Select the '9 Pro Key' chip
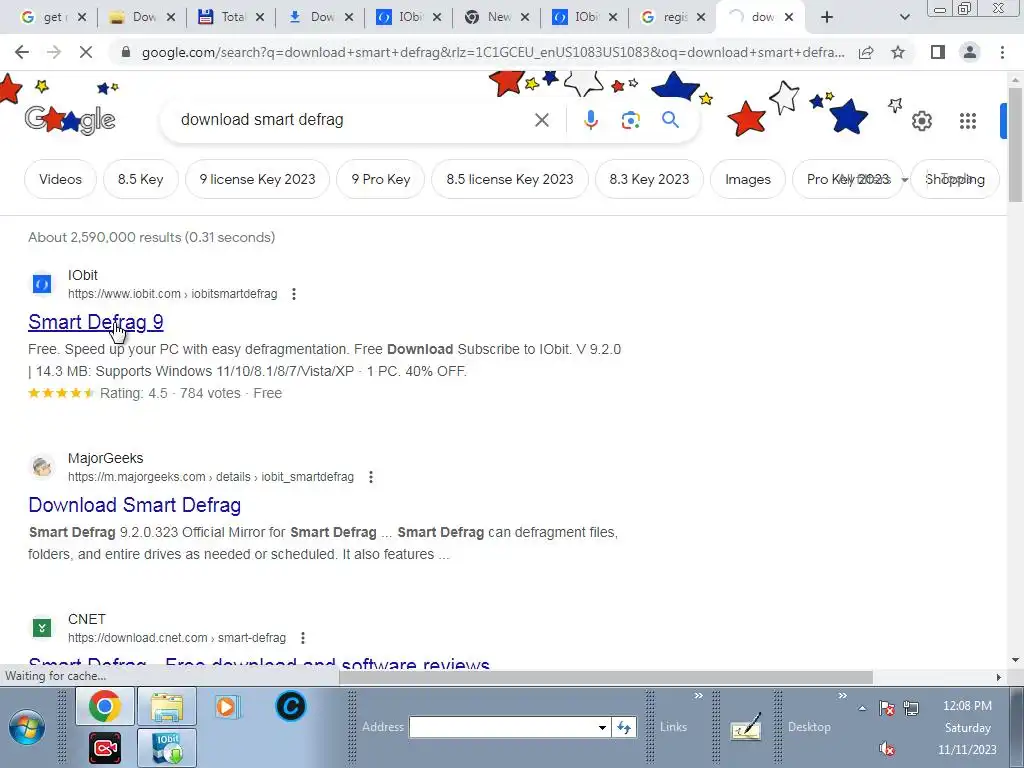This screenshot has width=1024, height=768. click(381, 179)
